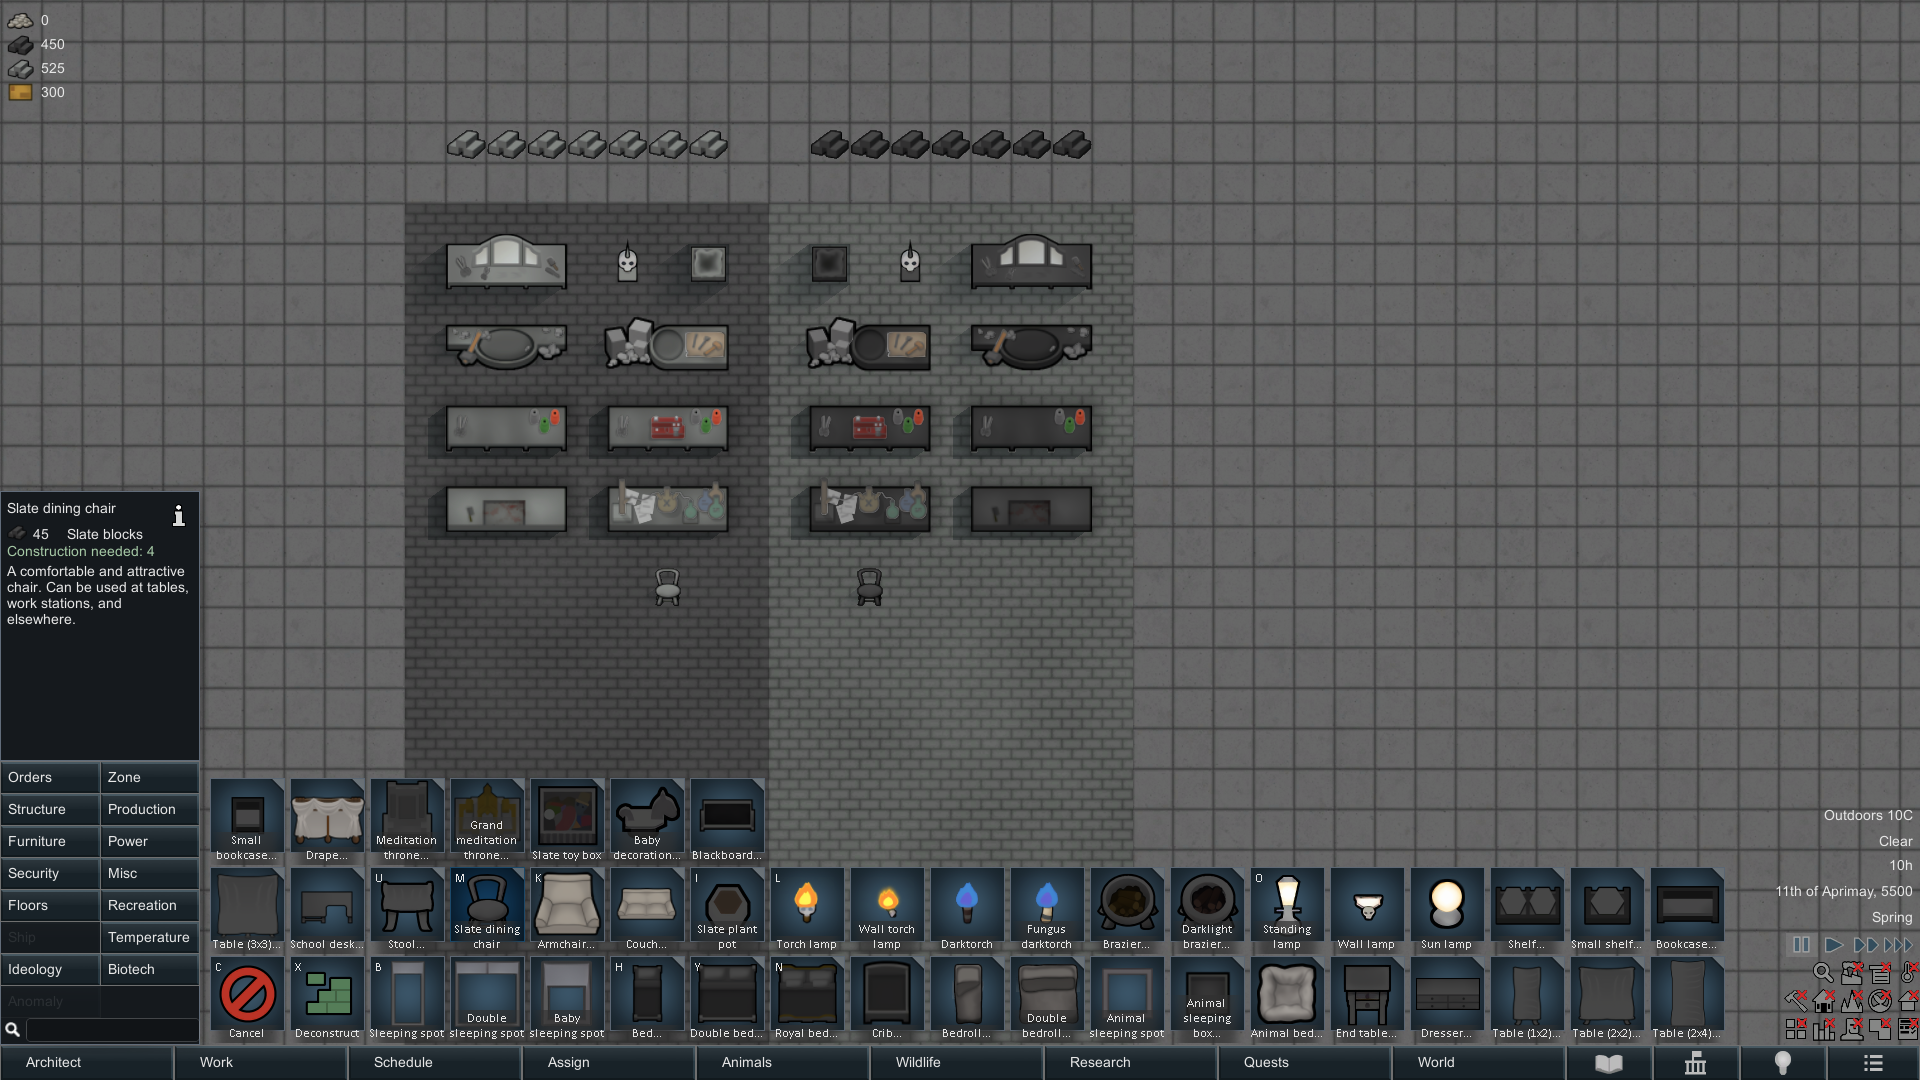Toggle the statue beauty display icon
Screen dimensions: 1920x1080
[1852, 1029]
